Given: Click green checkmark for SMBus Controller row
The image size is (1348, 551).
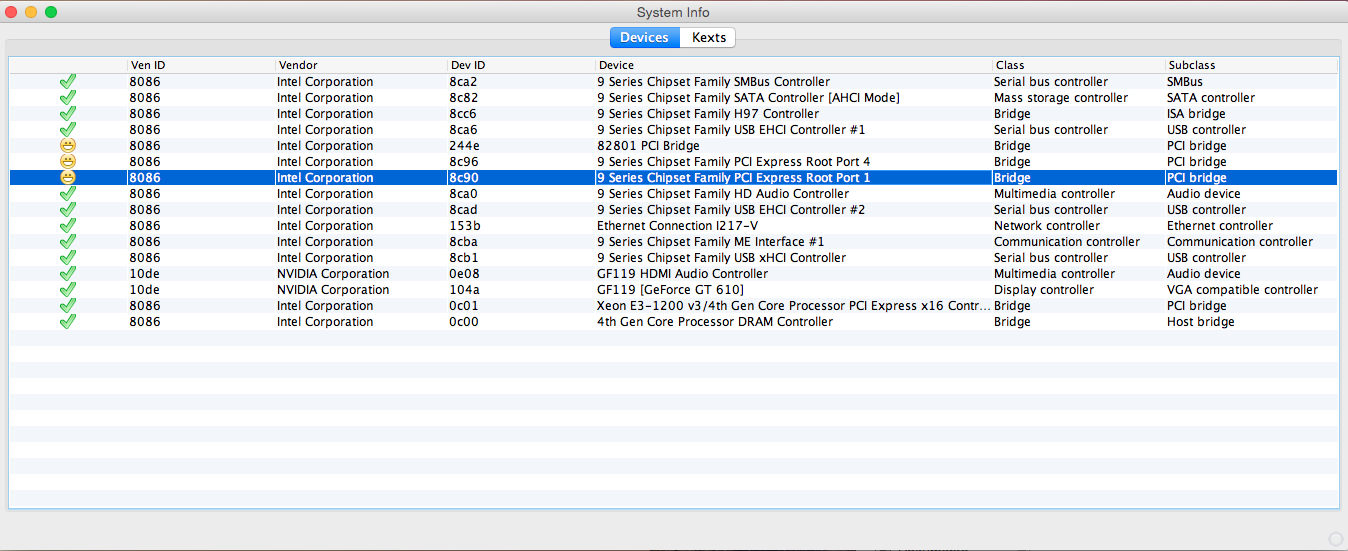Looking at the screenshot, I should pyautogui.click(x=68, y=82).
